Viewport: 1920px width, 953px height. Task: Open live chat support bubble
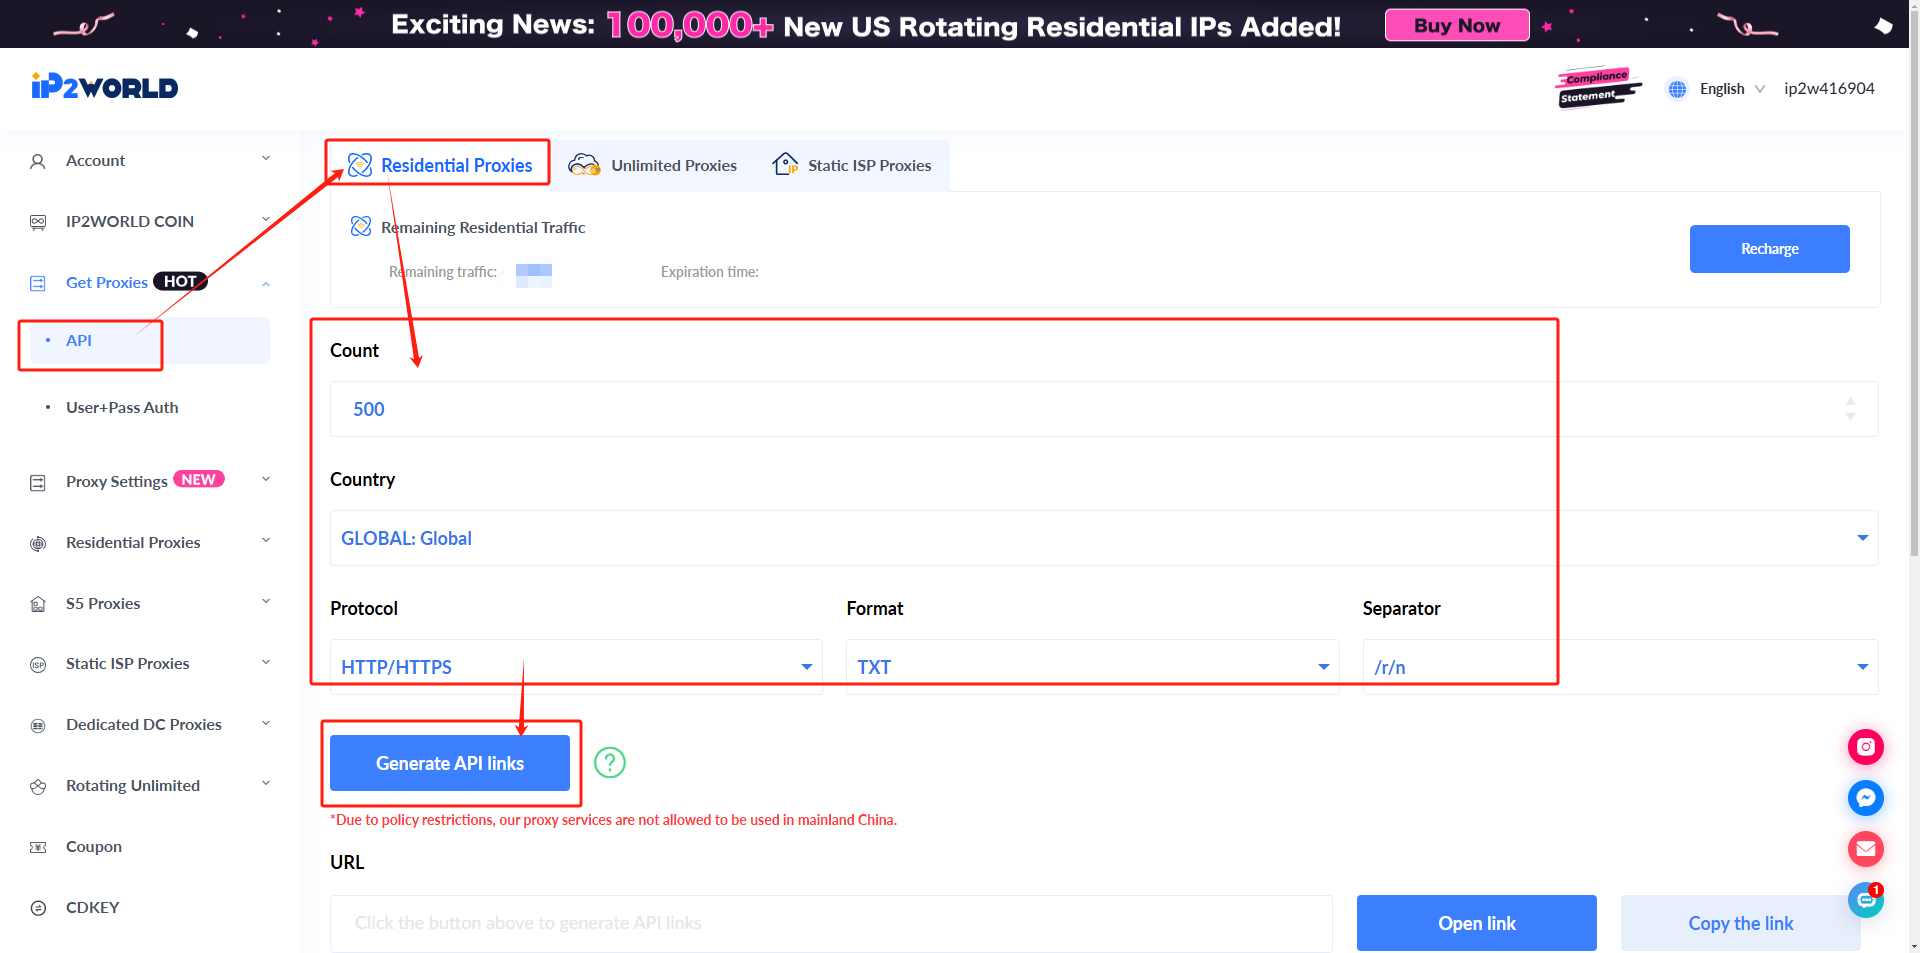(1865, 900)
